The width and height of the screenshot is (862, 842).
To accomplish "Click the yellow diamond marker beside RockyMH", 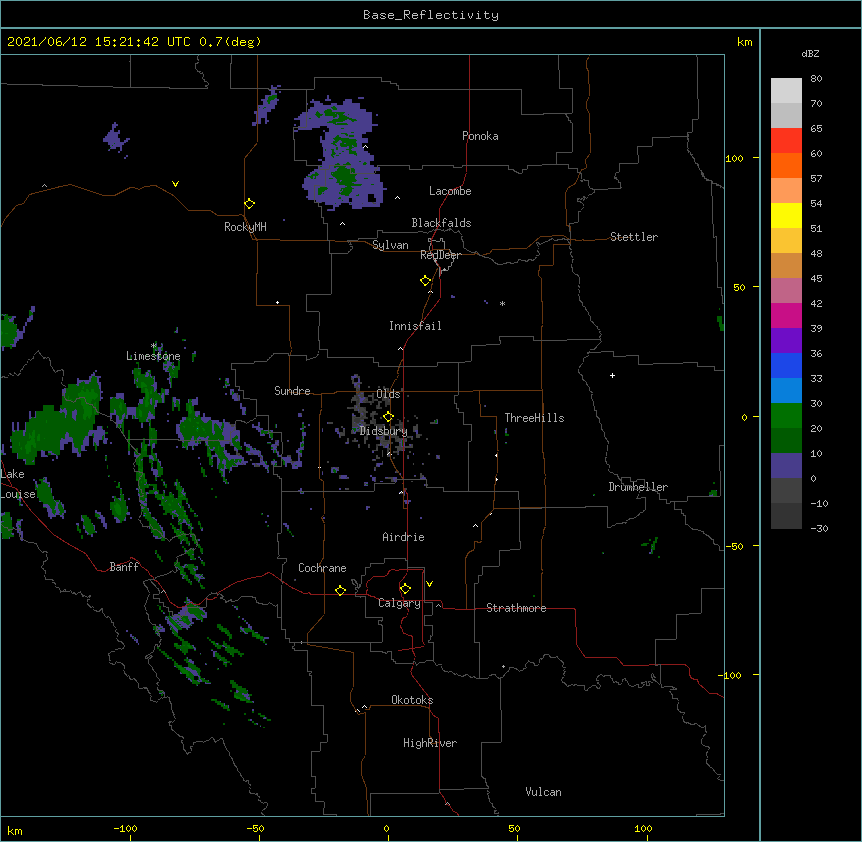I will 249,203.
